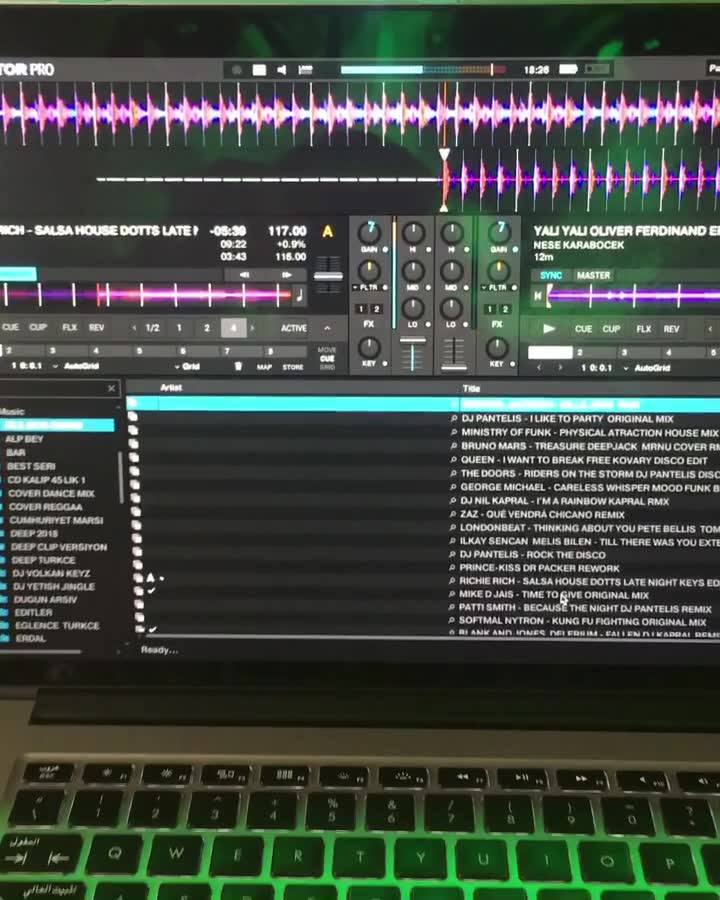Click Deck A FLX button
The width and height of the screenshot is (720, 900).
[69, 327]
